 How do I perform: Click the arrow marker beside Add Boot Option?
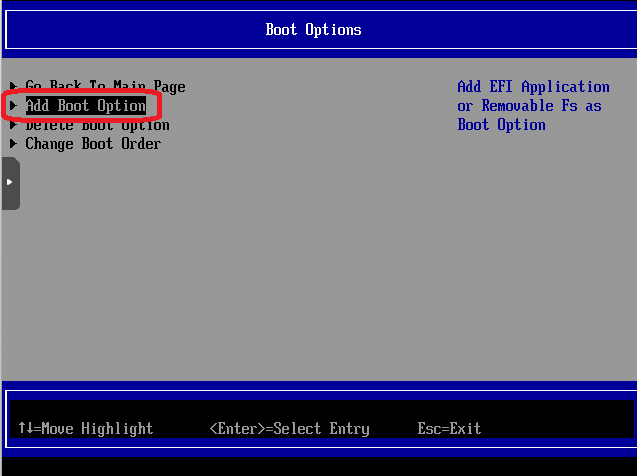13,106
